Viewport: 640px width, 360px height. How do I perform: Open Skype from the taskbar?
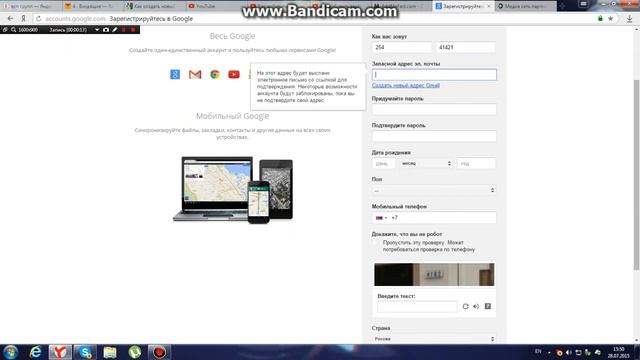(x=85, y=352)
